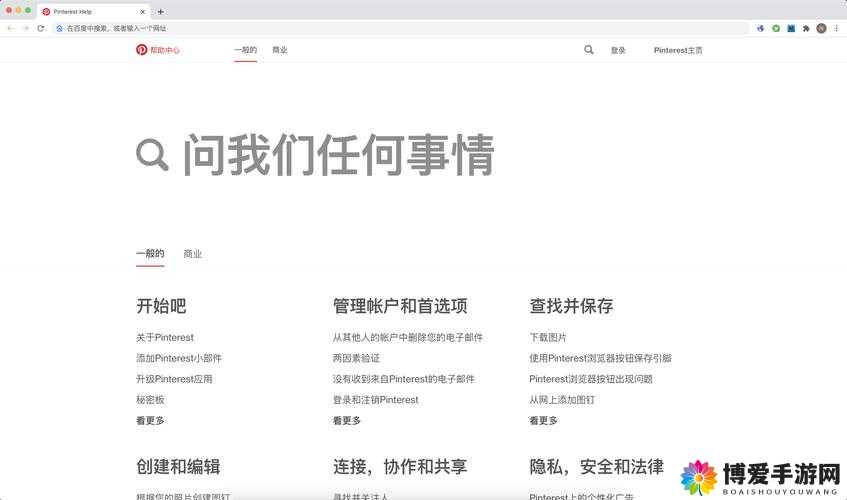This screenshot has width=847, height=500.
Task: Open the browser three-dot menu
Action: 836,28
